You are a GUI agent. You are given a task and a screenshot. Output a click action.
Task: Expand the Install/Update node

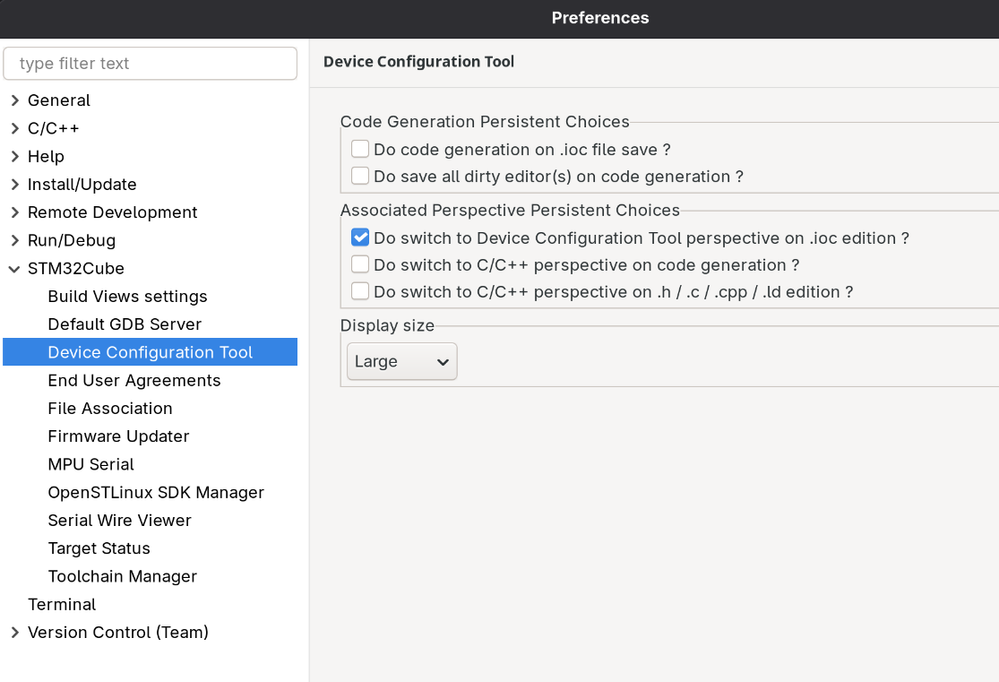tap(15, 184)
